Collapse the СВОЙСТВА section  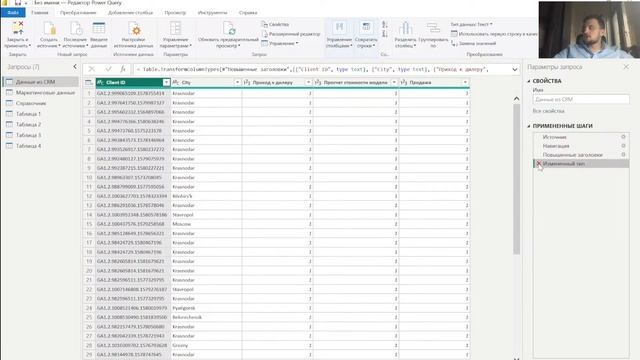tap(529, 81)
